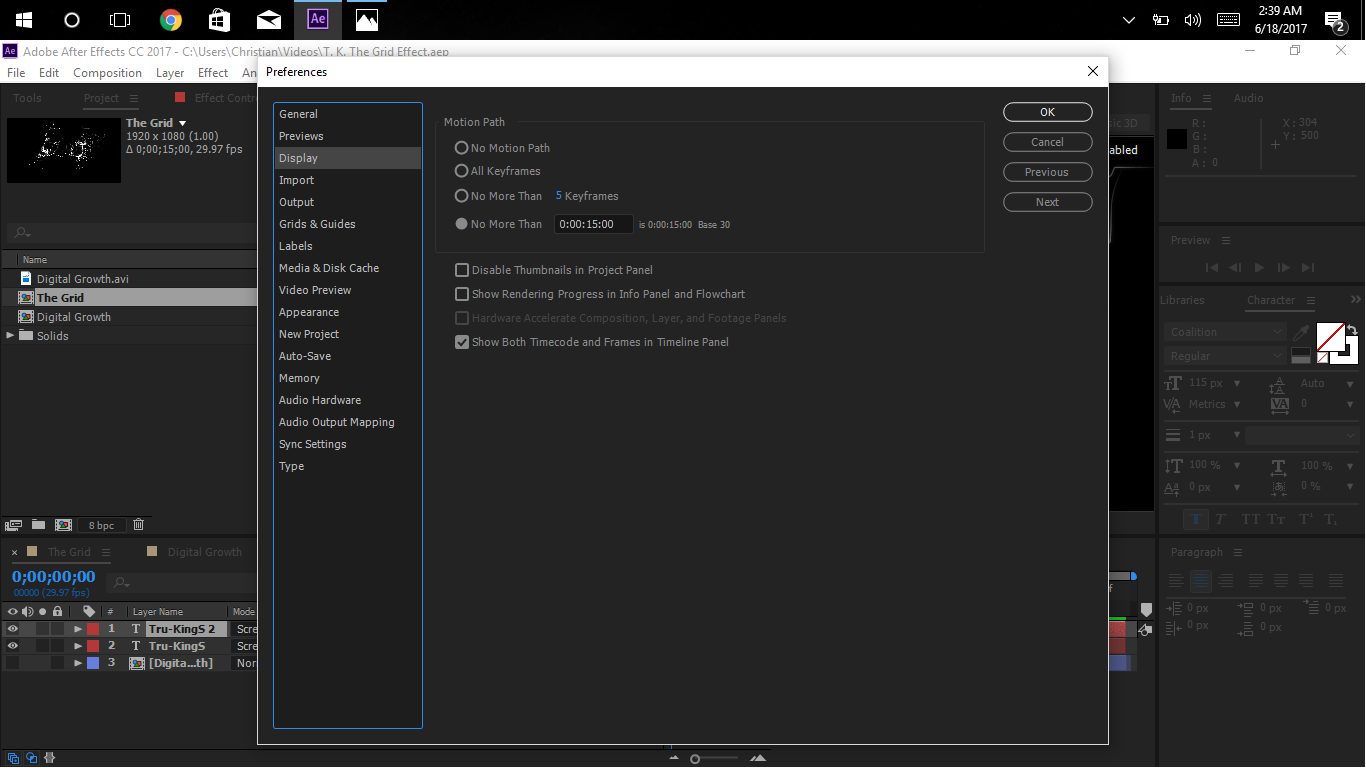
Task: Enable Superscript in the Character panel
Action: [x=1304, y=519]
